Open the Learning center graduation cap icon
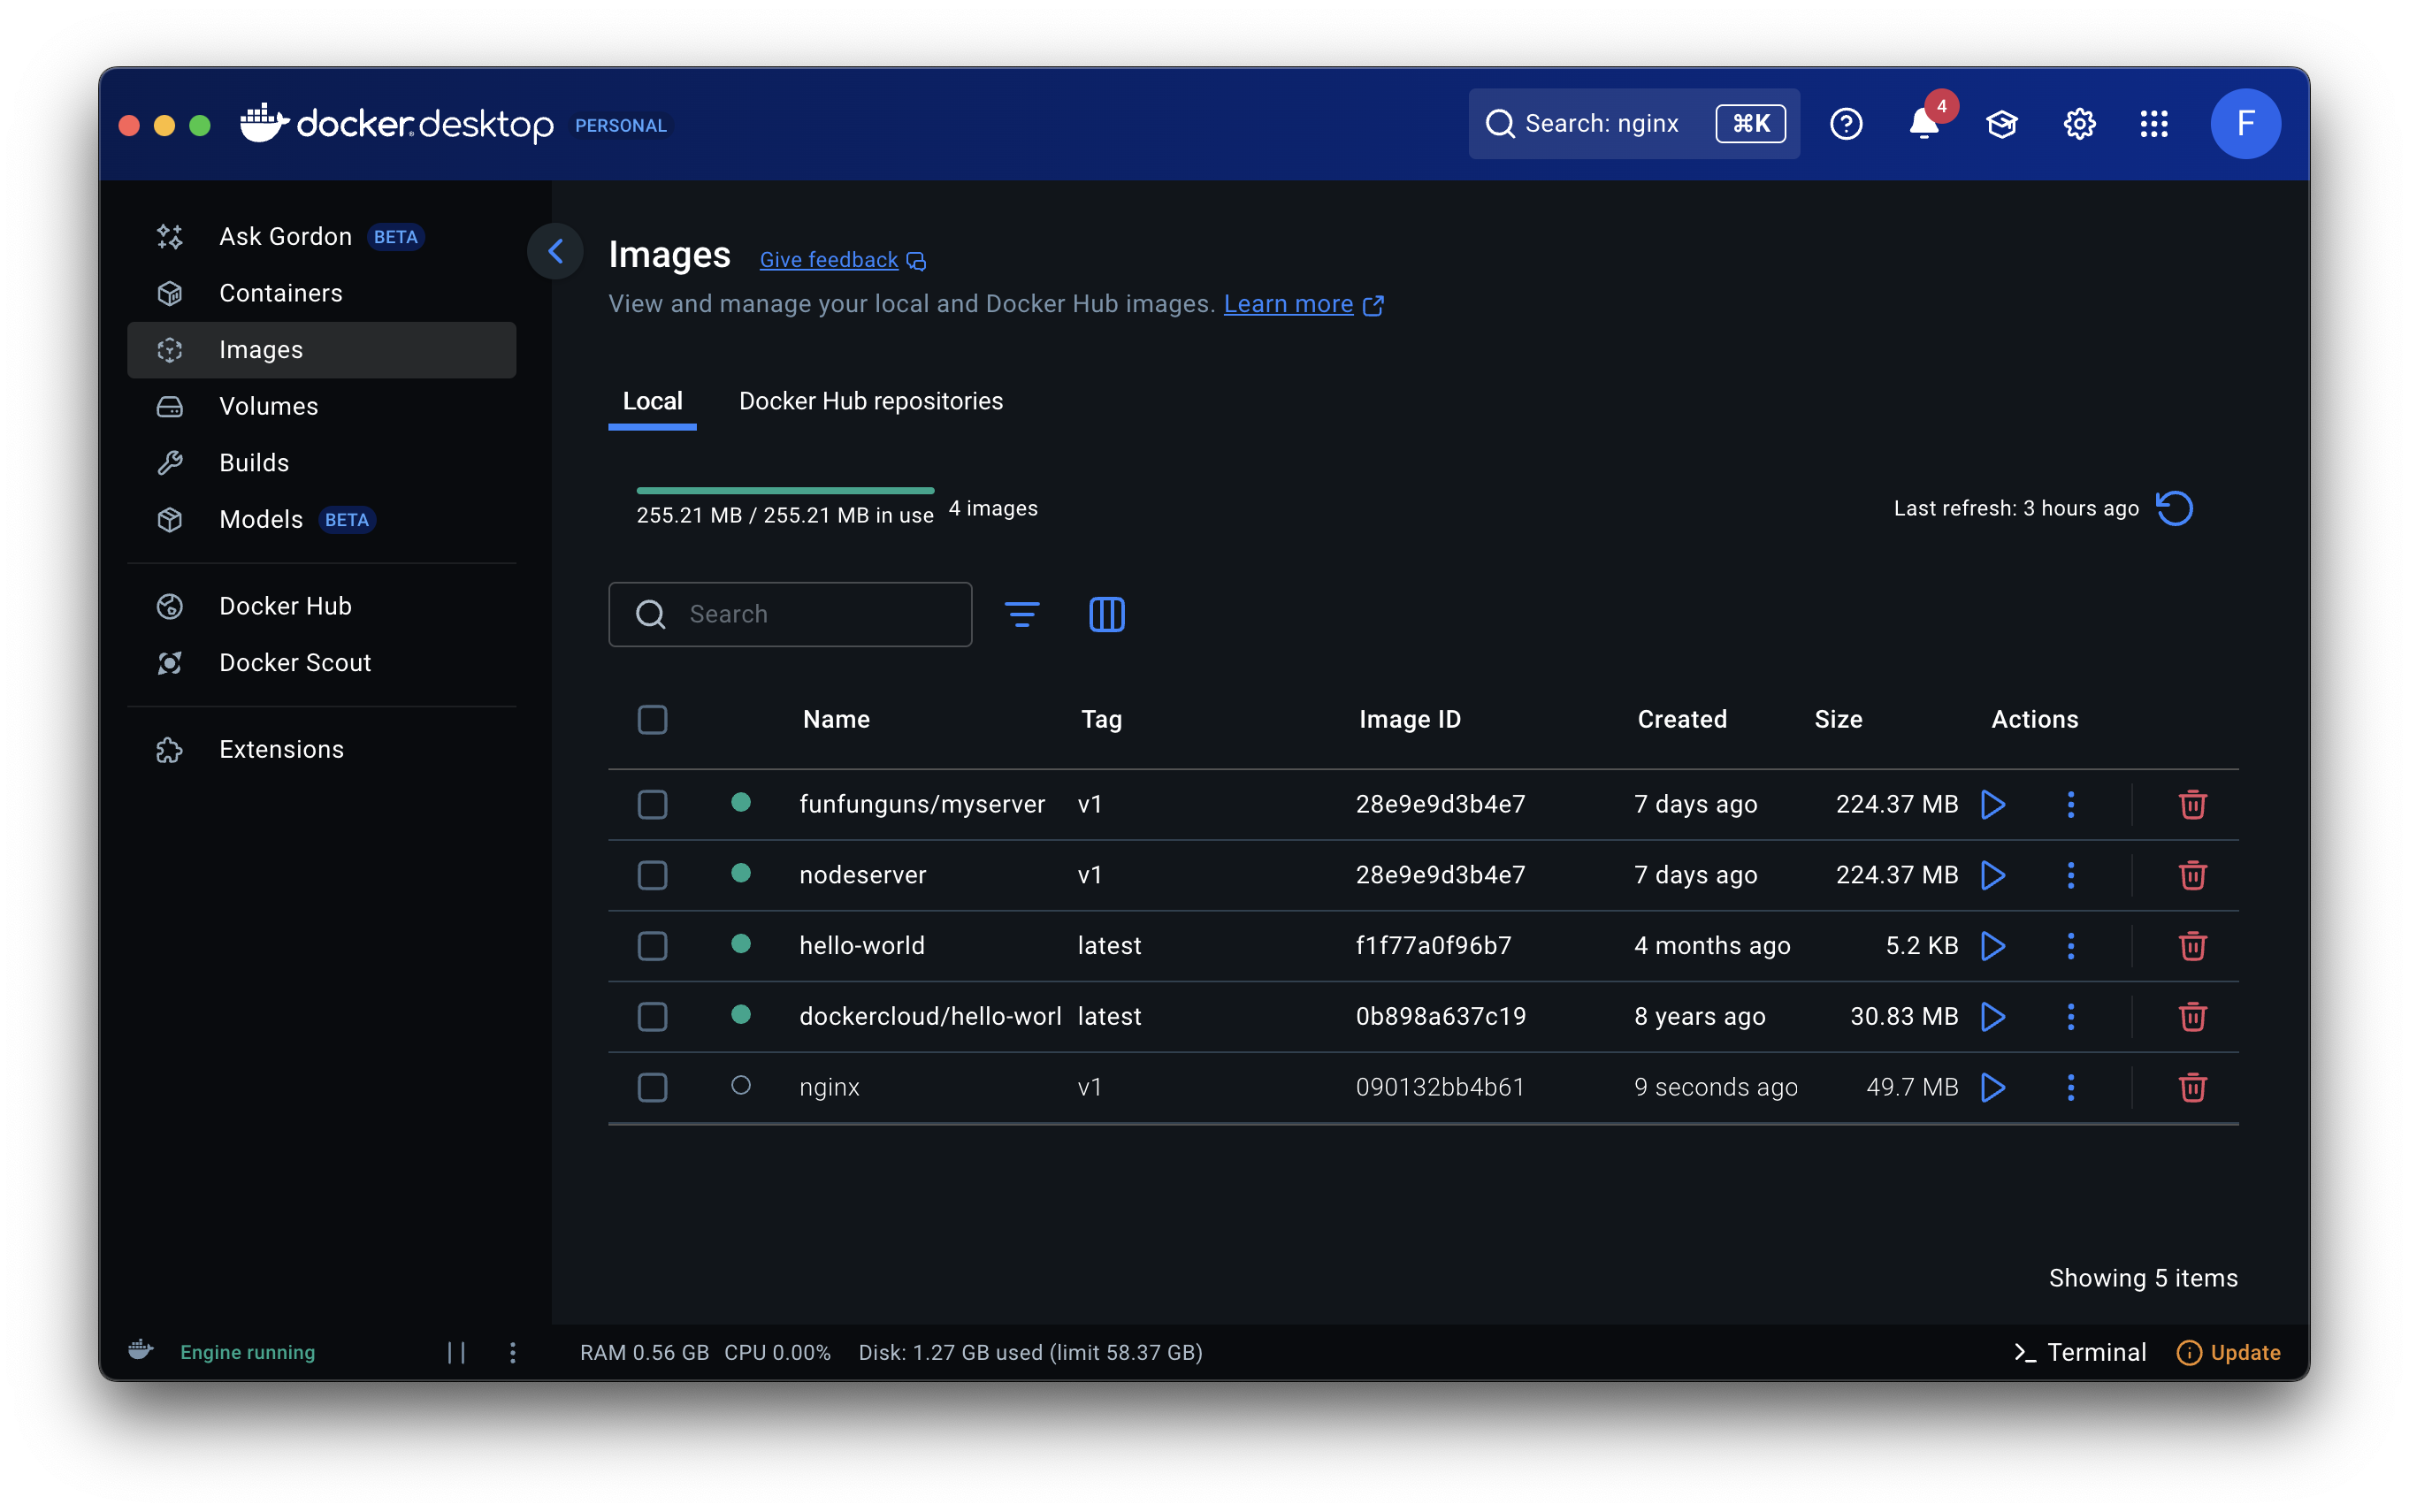2409x1512 pixels. (x=2001, y=124)
